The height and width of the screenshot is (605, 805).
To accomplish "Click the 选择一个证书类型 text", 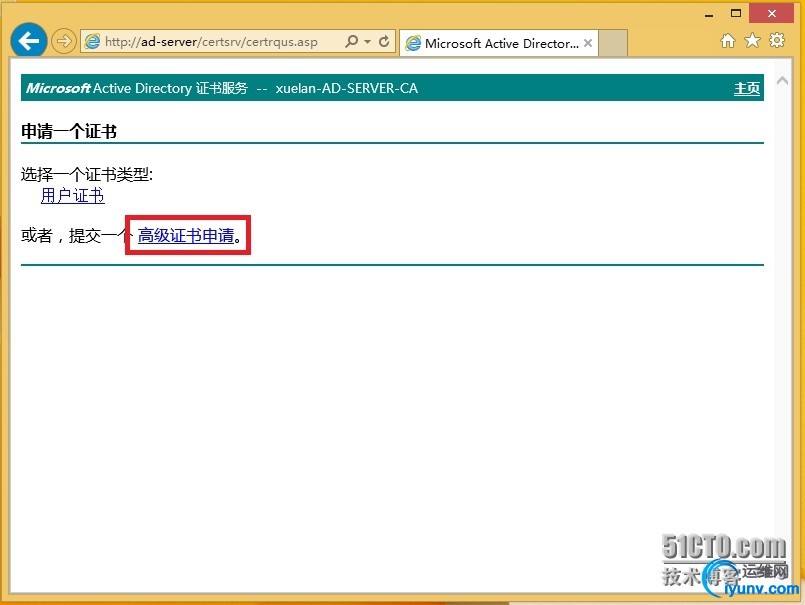I will point(87,174).
